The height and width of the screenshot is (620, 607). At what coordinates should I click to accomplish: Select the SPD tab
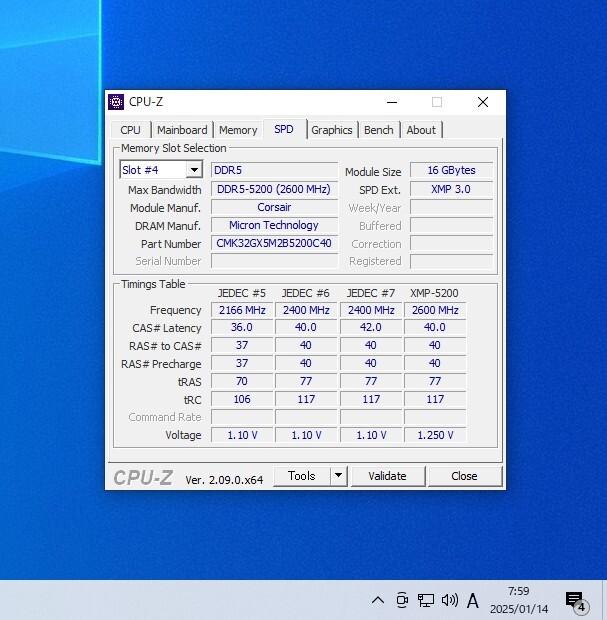[284, 129]
